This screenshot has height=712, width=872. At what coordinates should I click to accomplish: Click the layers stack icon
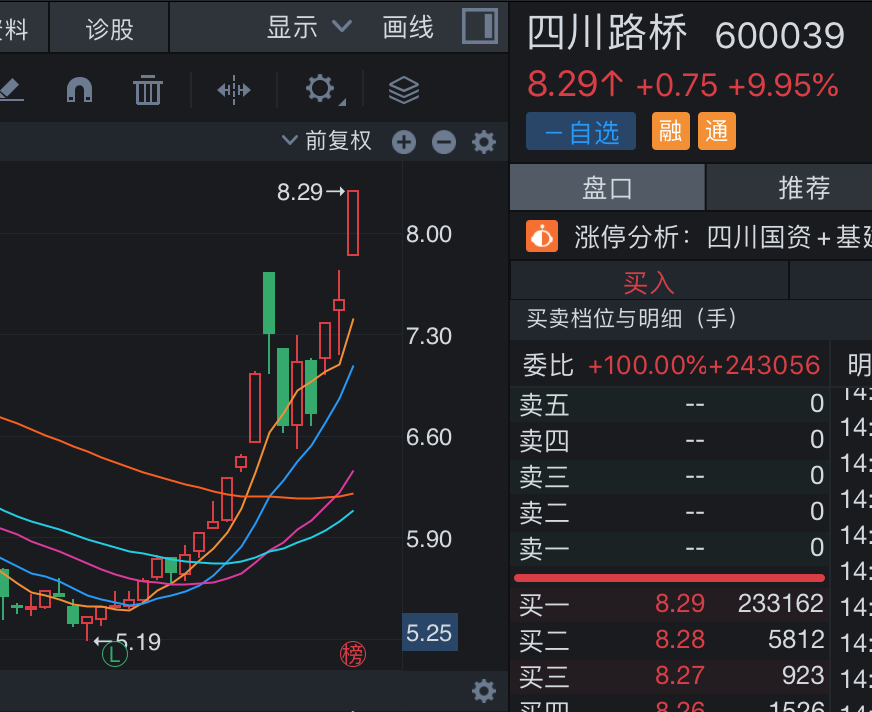point(404,90)
